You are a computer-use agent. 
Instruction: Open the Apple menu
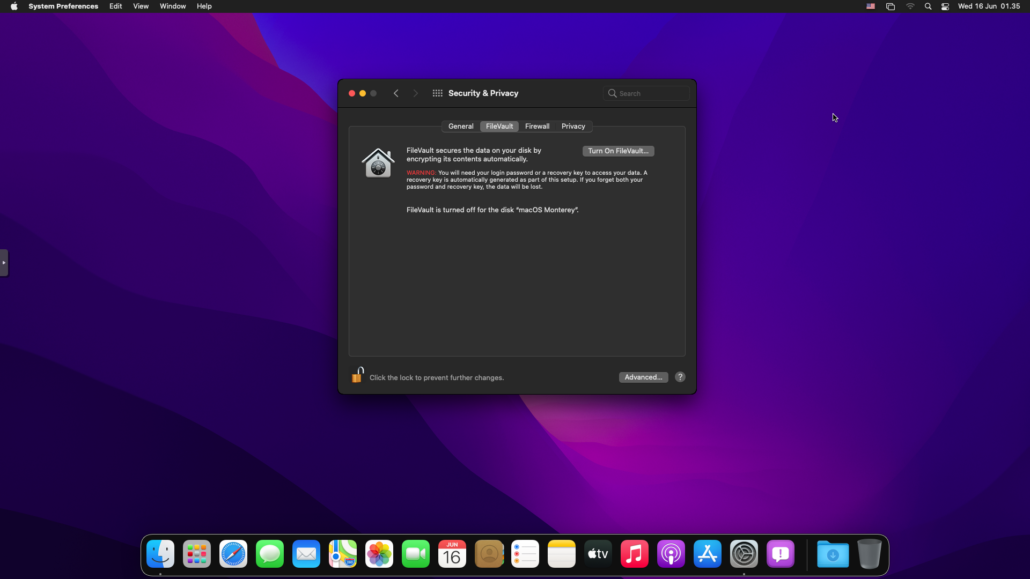pyautogui.click(x=14, y=6)
